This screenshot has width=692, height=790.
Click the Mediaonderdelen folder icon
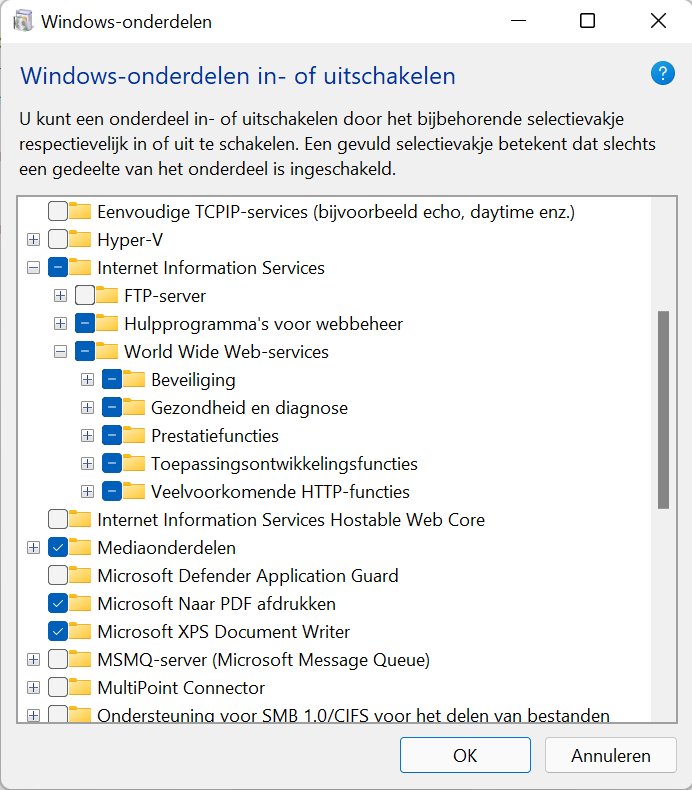click(x=80, y=547)
